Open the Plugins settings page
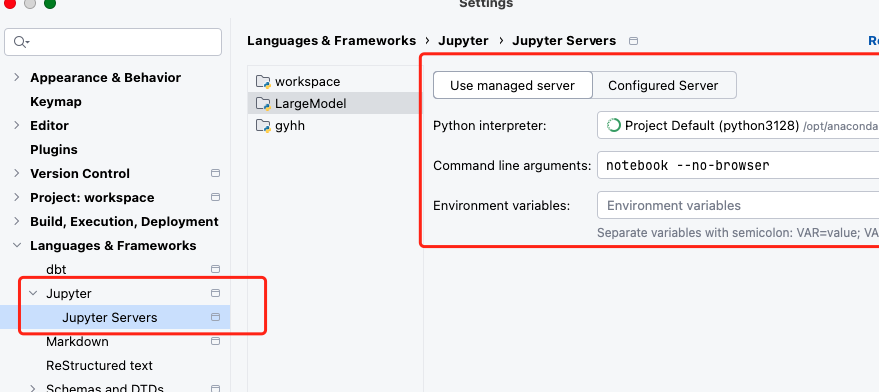The image size is (879, 392). 54,150
